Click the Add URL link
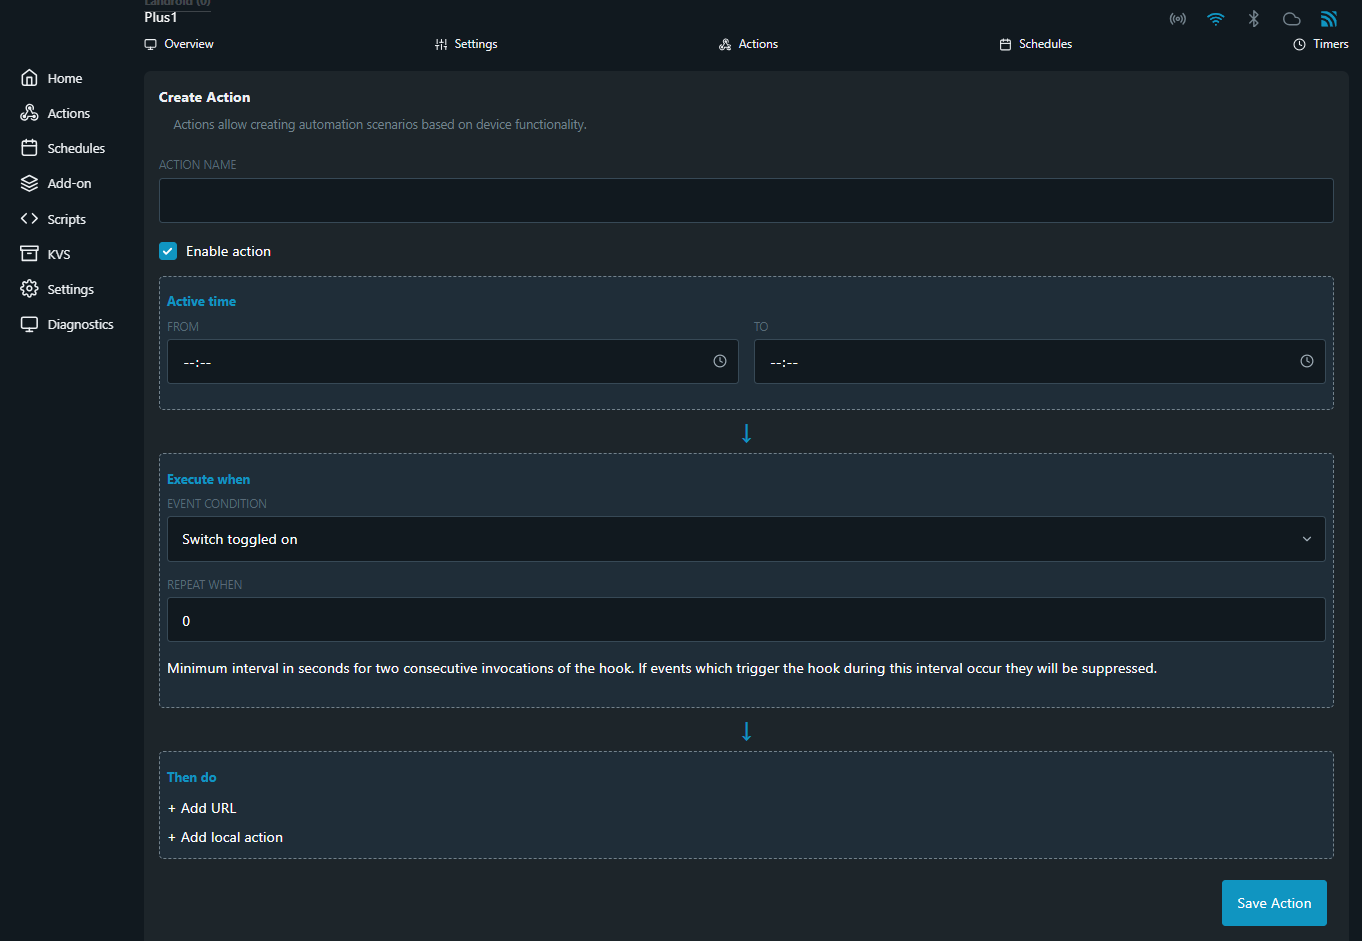 click(203, 808)
